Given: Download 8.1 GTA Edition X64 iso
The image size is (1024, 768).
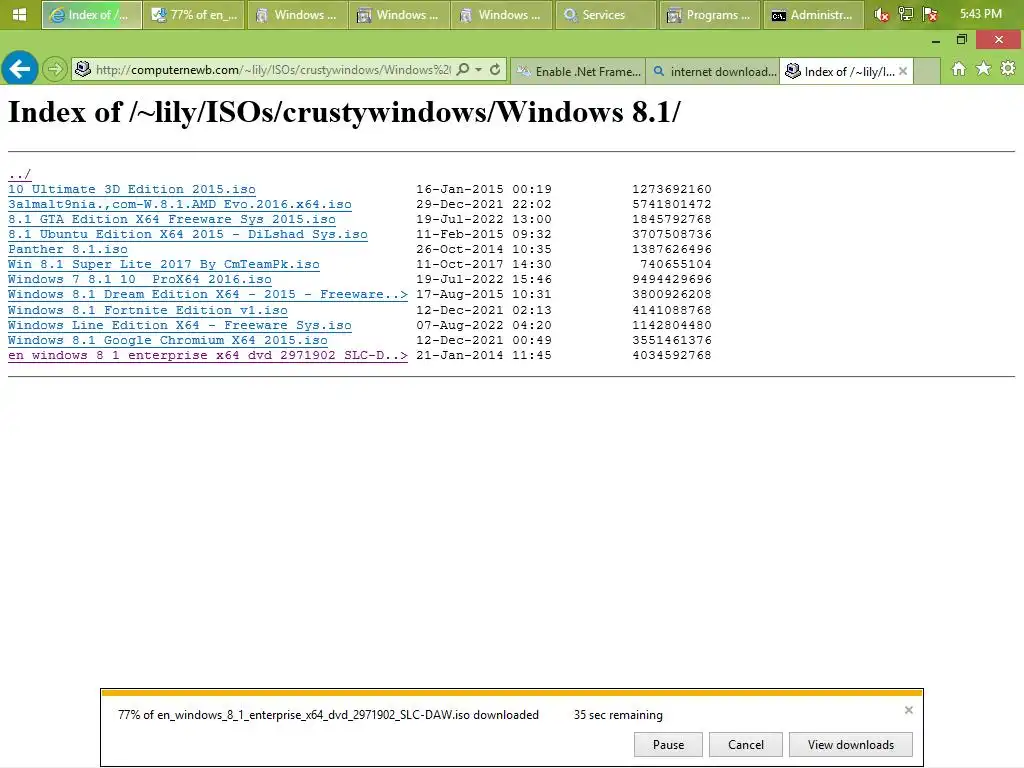Looking at the screenshot, I should (x=172, y=219).
